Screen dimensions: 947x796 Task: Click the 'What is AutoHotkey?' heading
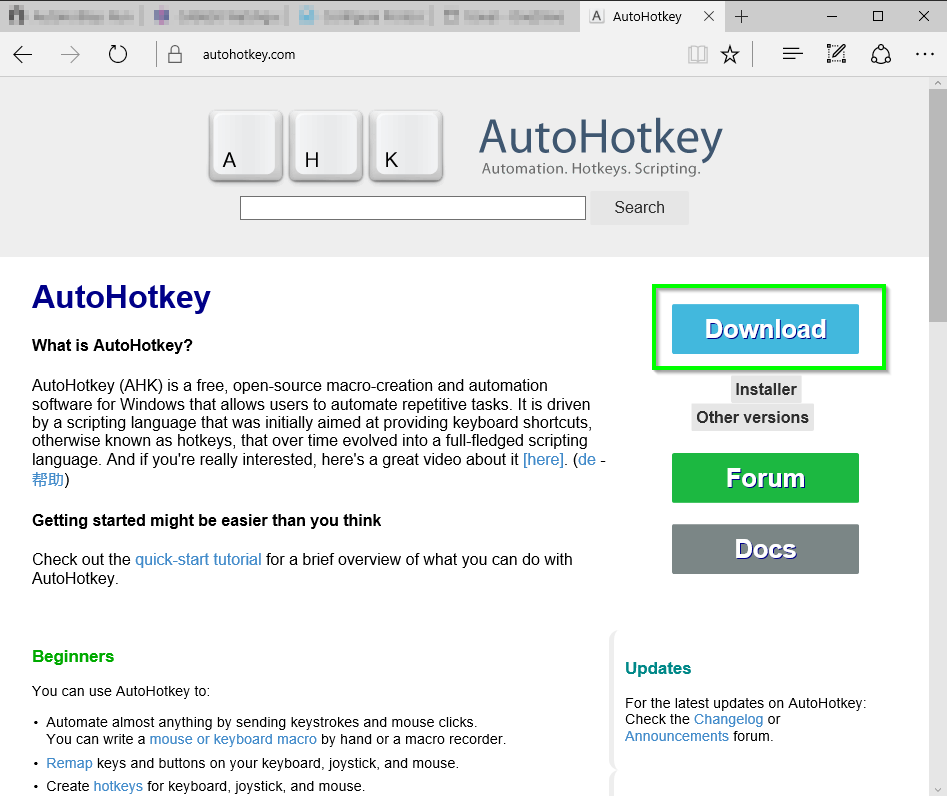pos(112,345)
